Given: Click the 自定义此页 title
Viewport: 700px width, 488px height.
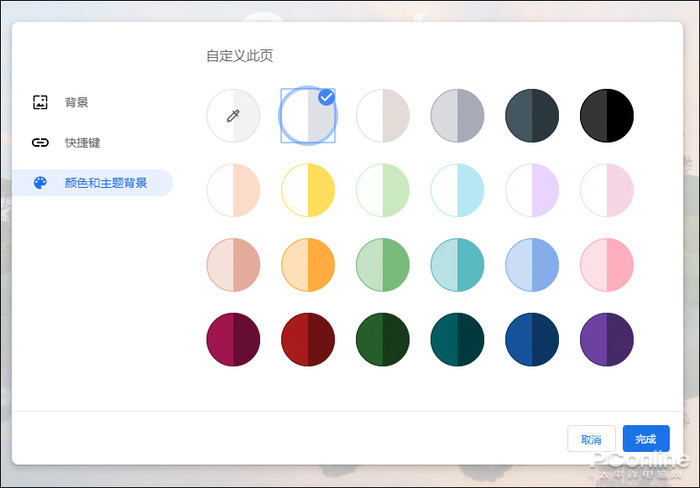Looking at the screenshot, I should click(x=240, y=56).
